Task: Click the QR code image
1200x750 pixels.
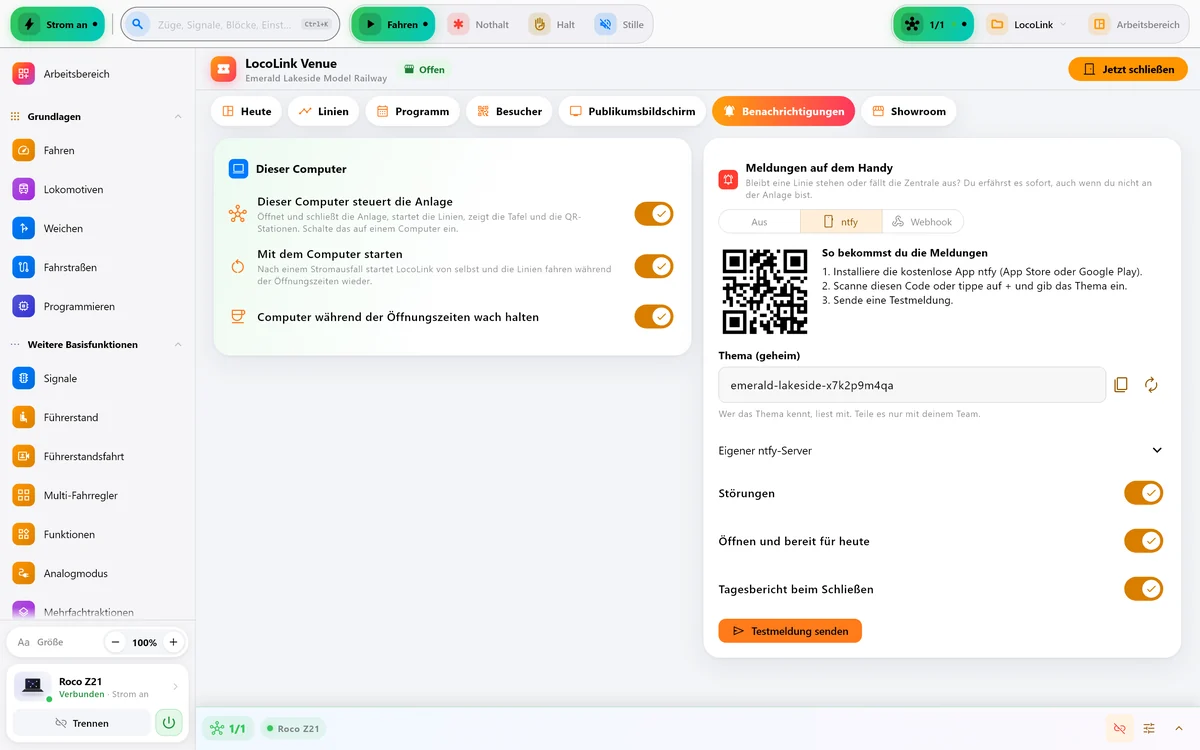Action: (765, 291)
